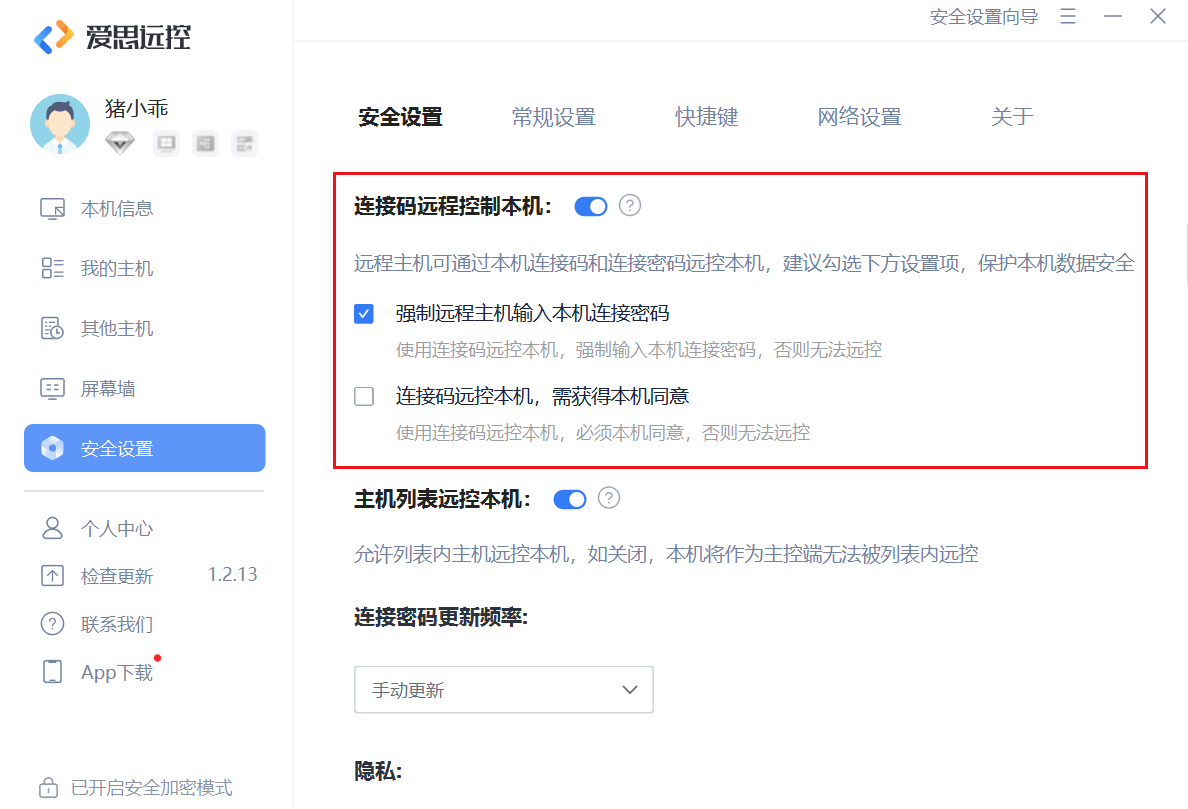The image size is (1188, 809).
Task: Open the 猪小乖 user avatar
Action: click(x=60, y=124)
